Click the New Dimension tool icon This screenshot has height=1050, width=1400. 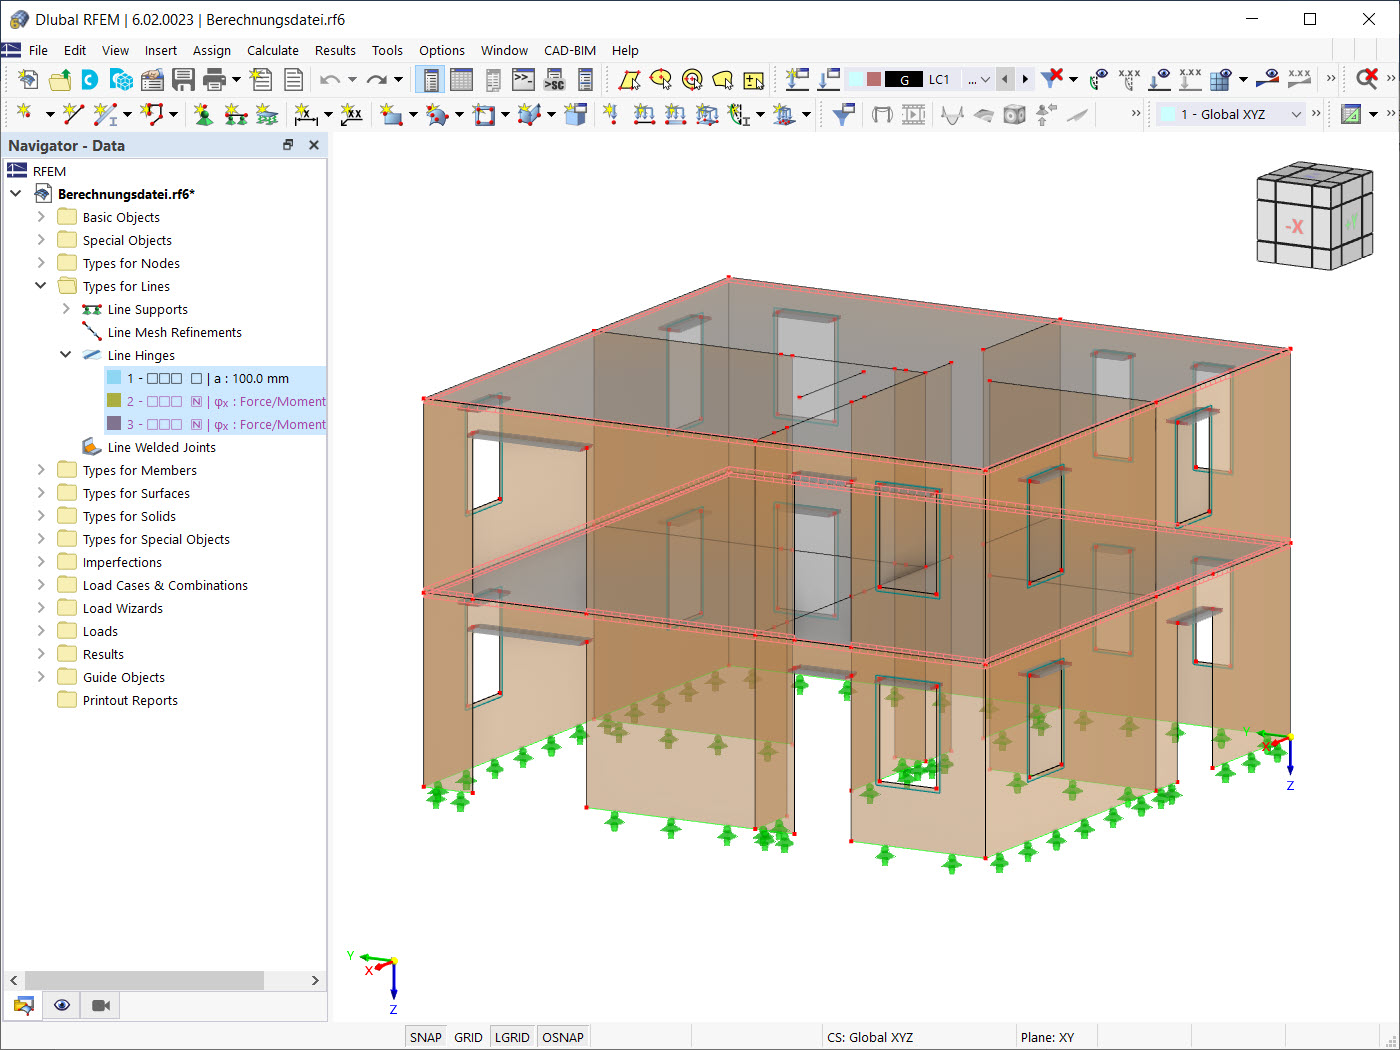coord(306,115)
